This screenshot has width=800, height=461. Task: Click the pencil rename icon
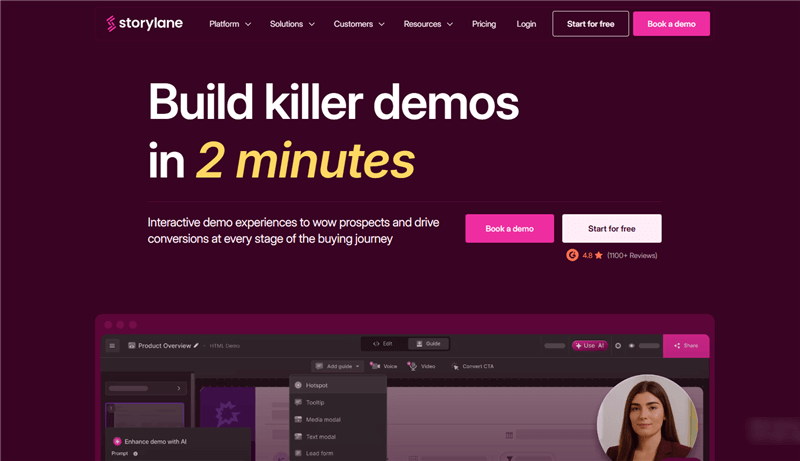[x=196, y=346]
